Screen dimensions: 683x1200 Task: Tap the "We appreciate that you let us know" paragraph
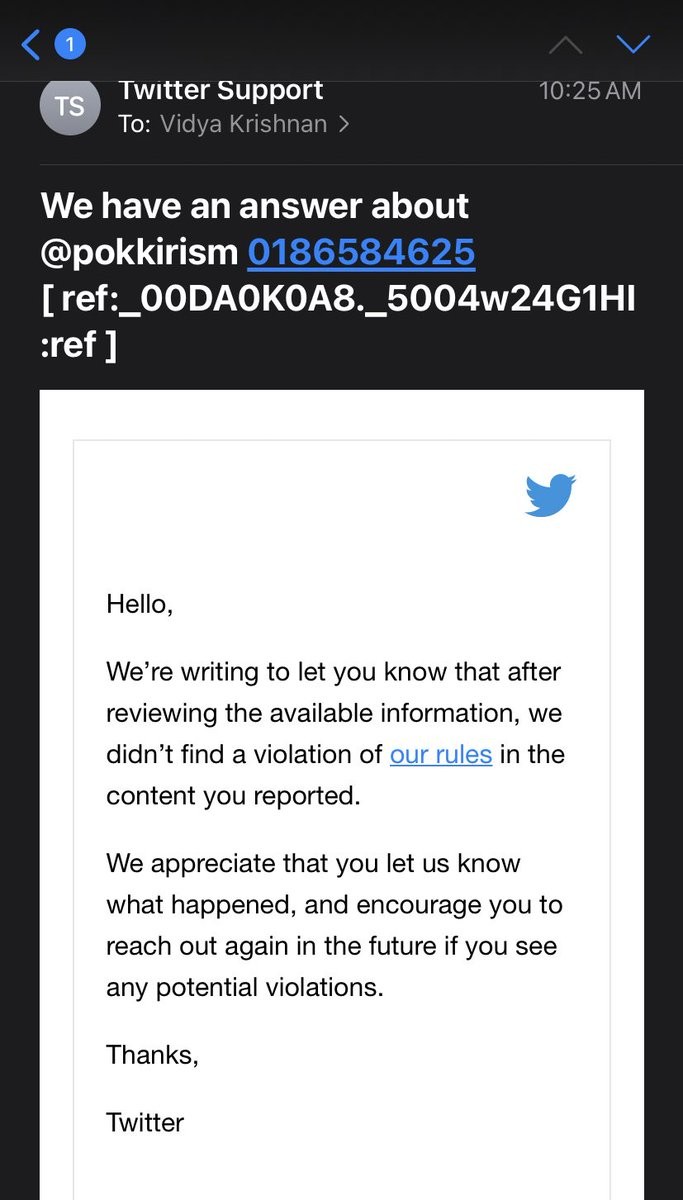point(334,925)
